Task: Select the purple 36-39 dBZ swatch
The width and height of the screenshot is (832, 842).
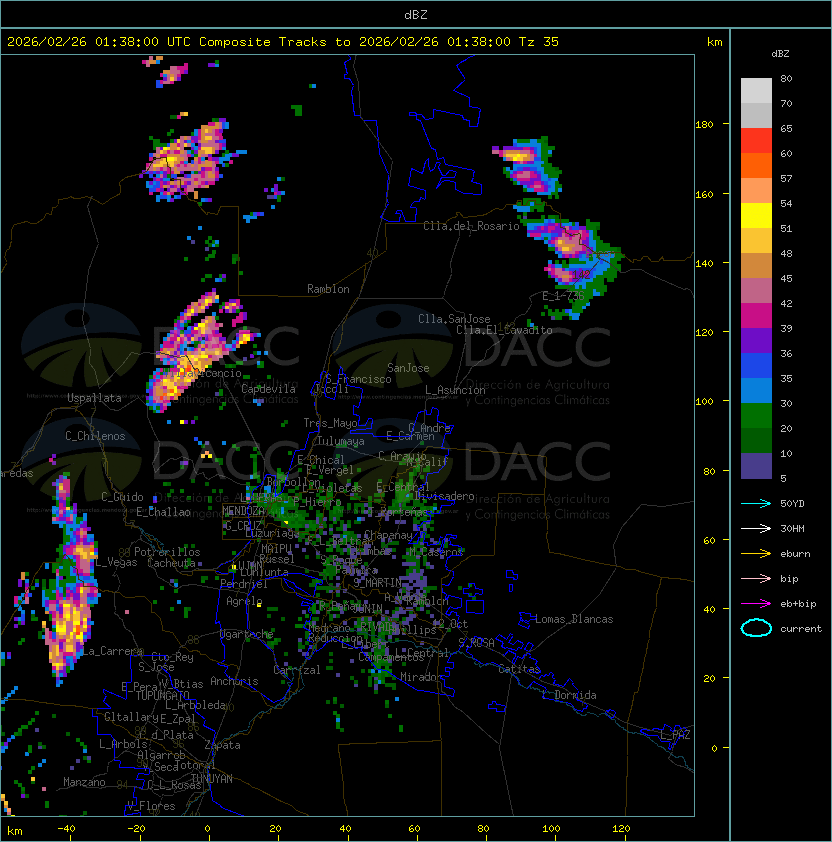Action: [x=756, y=340]
